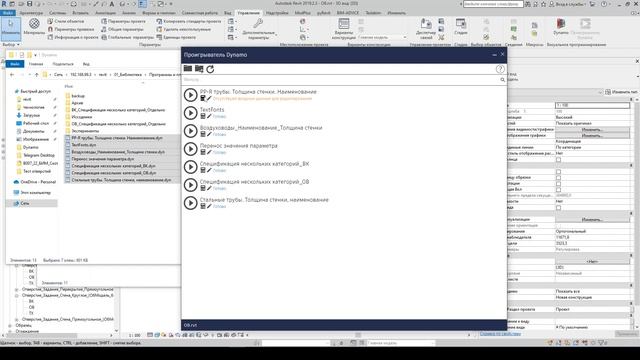Run Спецификация нескольких категорий_ВК script
Image resolution: width=640 pixels, height=360 pixels.
click(191, 167)
